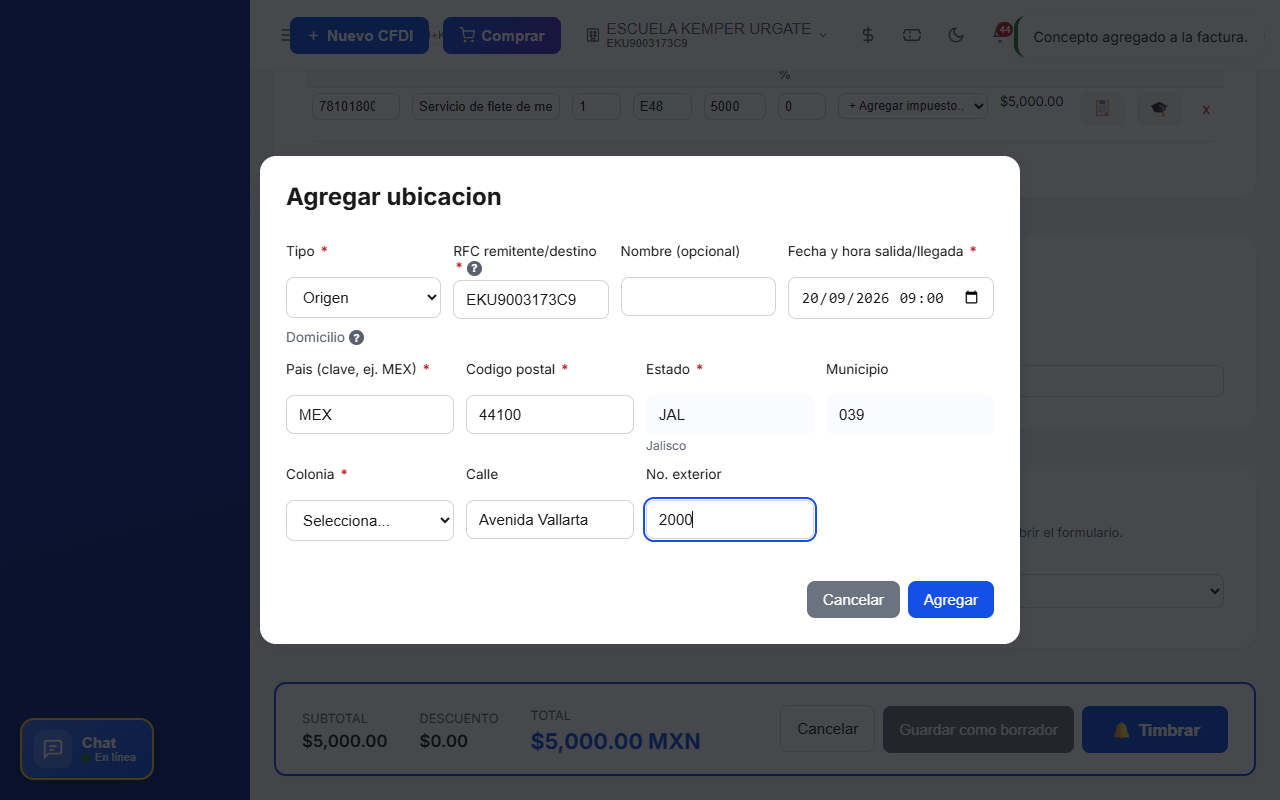Expand the ESCUELA KEMPER URGATE company selector
This screenshot has height=800, width=1280.
707,35
